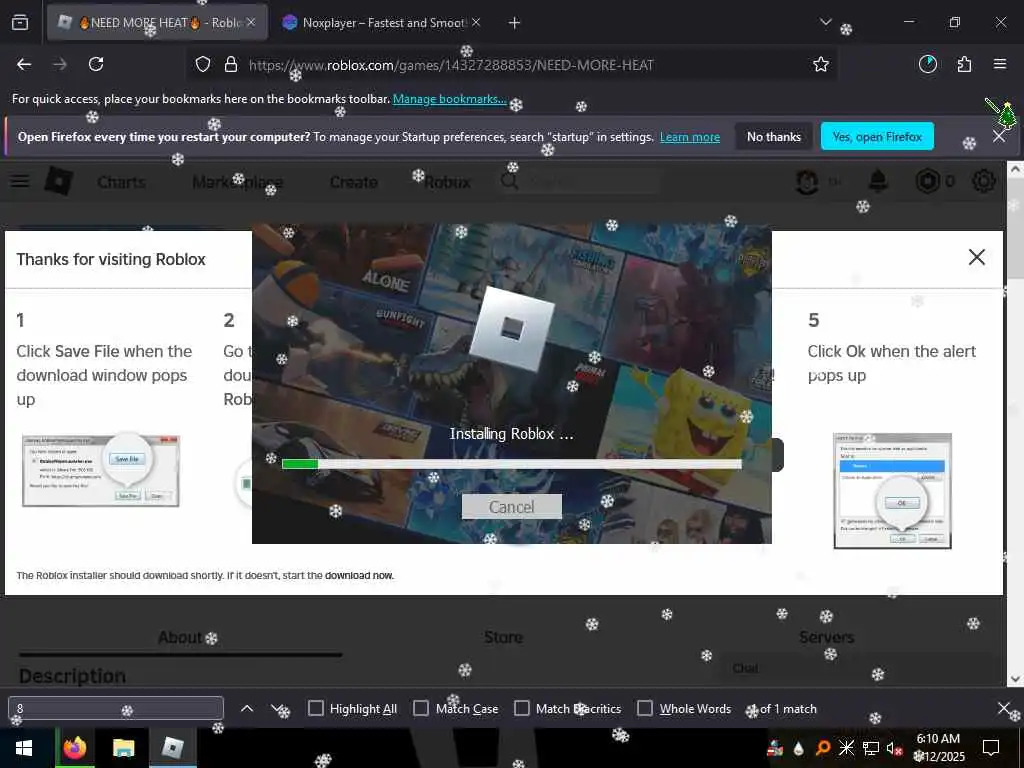Open the Firefox application hamburger menu

1000,64
